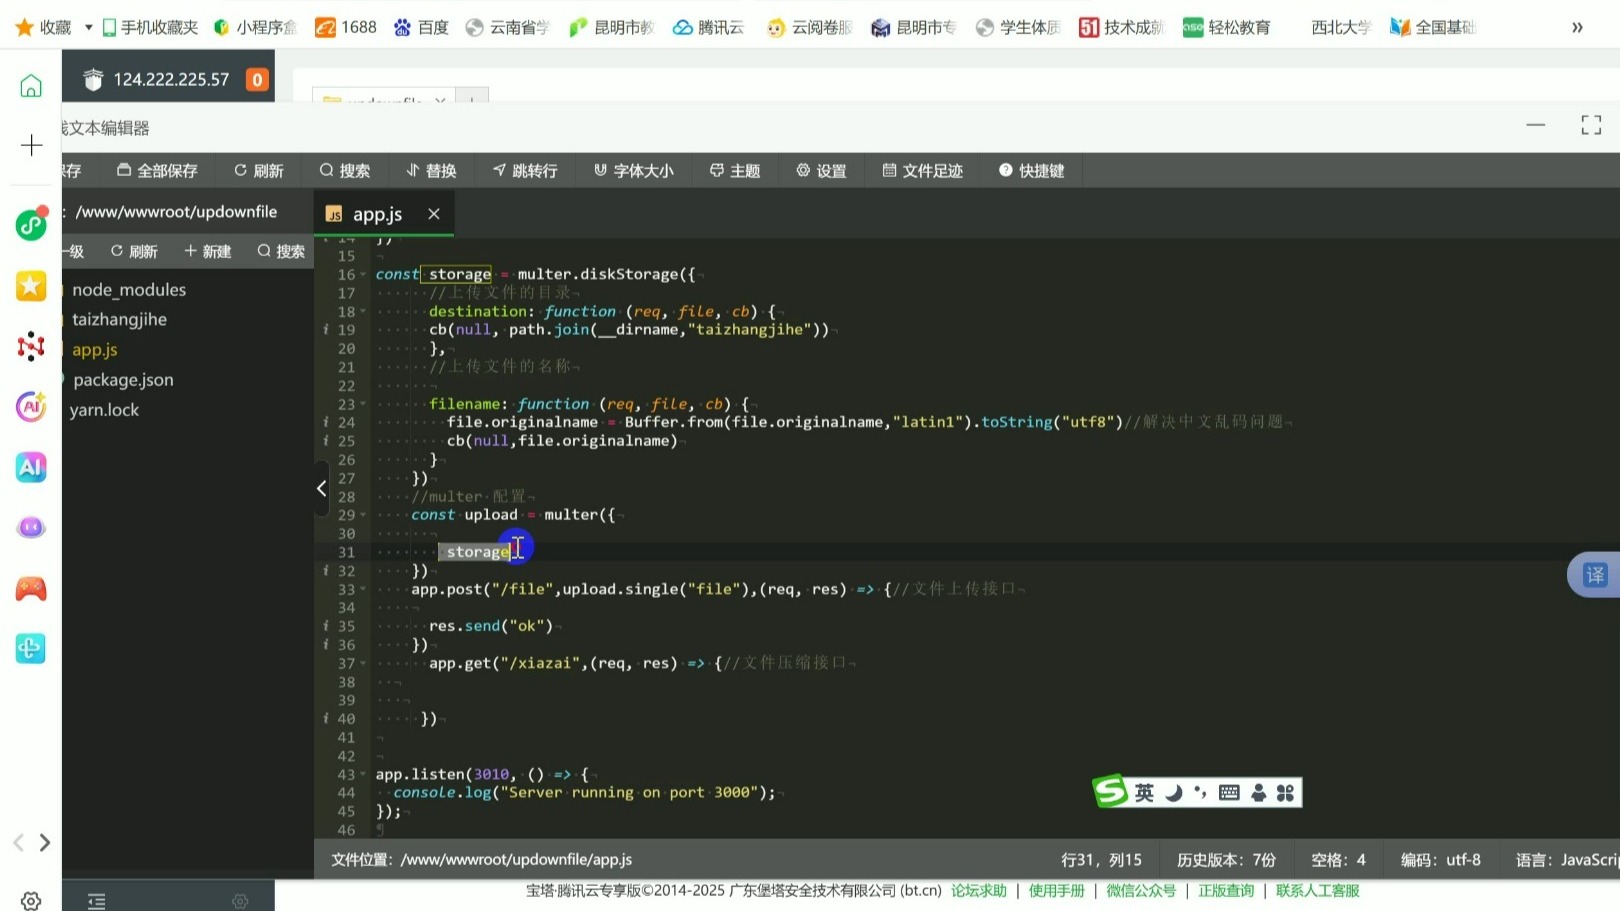This screenshot has height=911, width=1620.
Task: Open the 收藏 dropdown arrow
Action: click(88, 27)
